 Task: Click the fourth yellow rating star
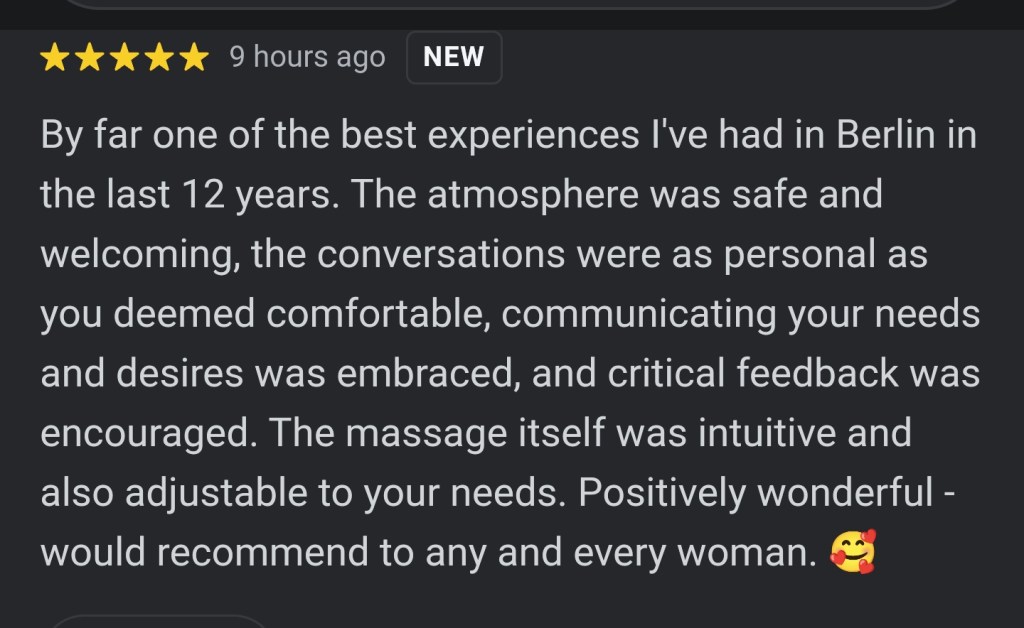tap(158, 58)
